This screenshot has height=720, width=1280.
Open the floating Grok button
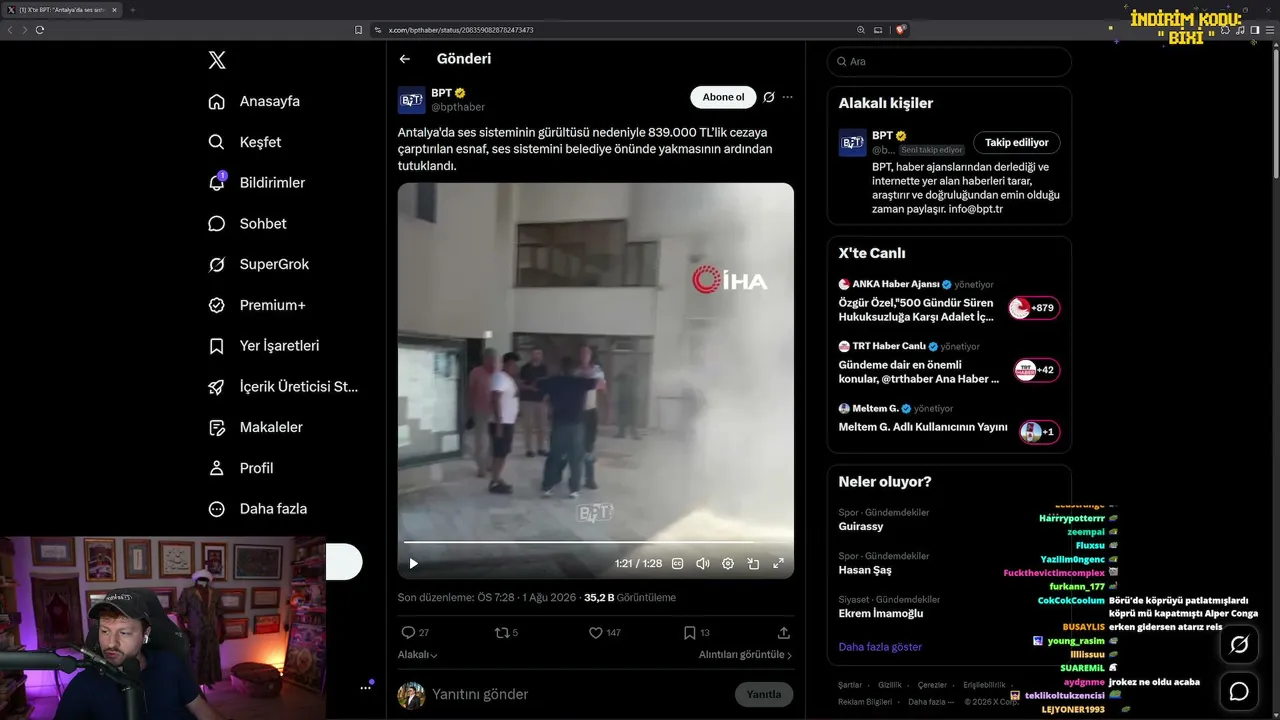(x=1239, y=645)
